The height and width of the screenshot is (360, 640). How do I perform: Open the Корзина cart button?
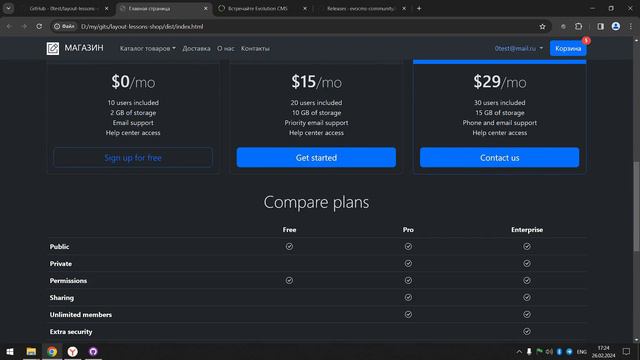568,48
